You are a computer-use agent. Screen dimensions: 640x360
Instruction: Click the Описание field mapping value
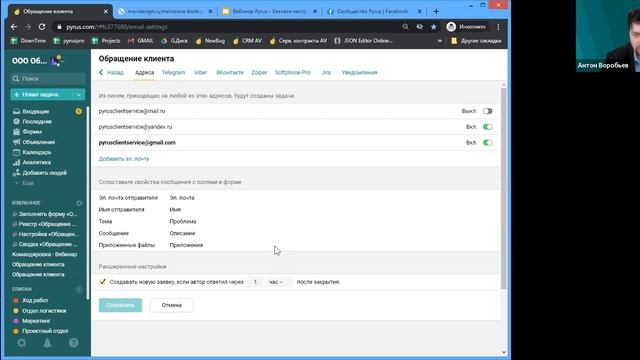(182, 233)
